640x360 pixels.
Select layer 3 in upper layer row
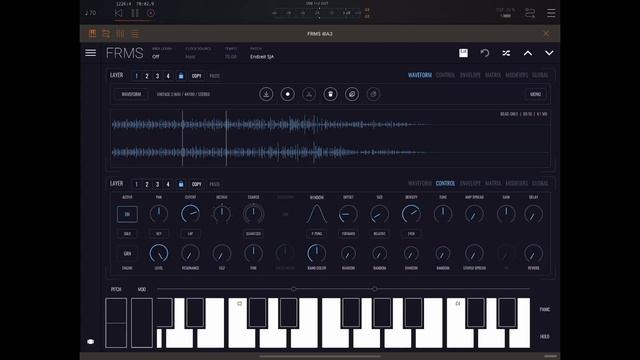coord(158,76)
